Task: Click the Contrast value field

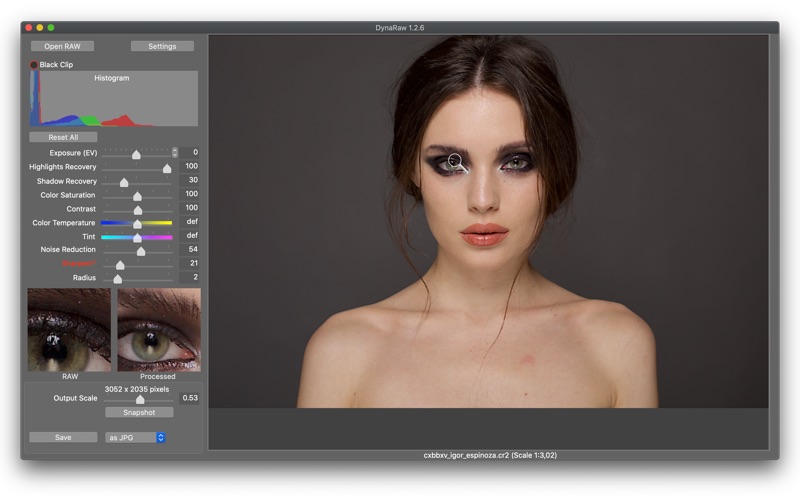Action: click(190, 208)
